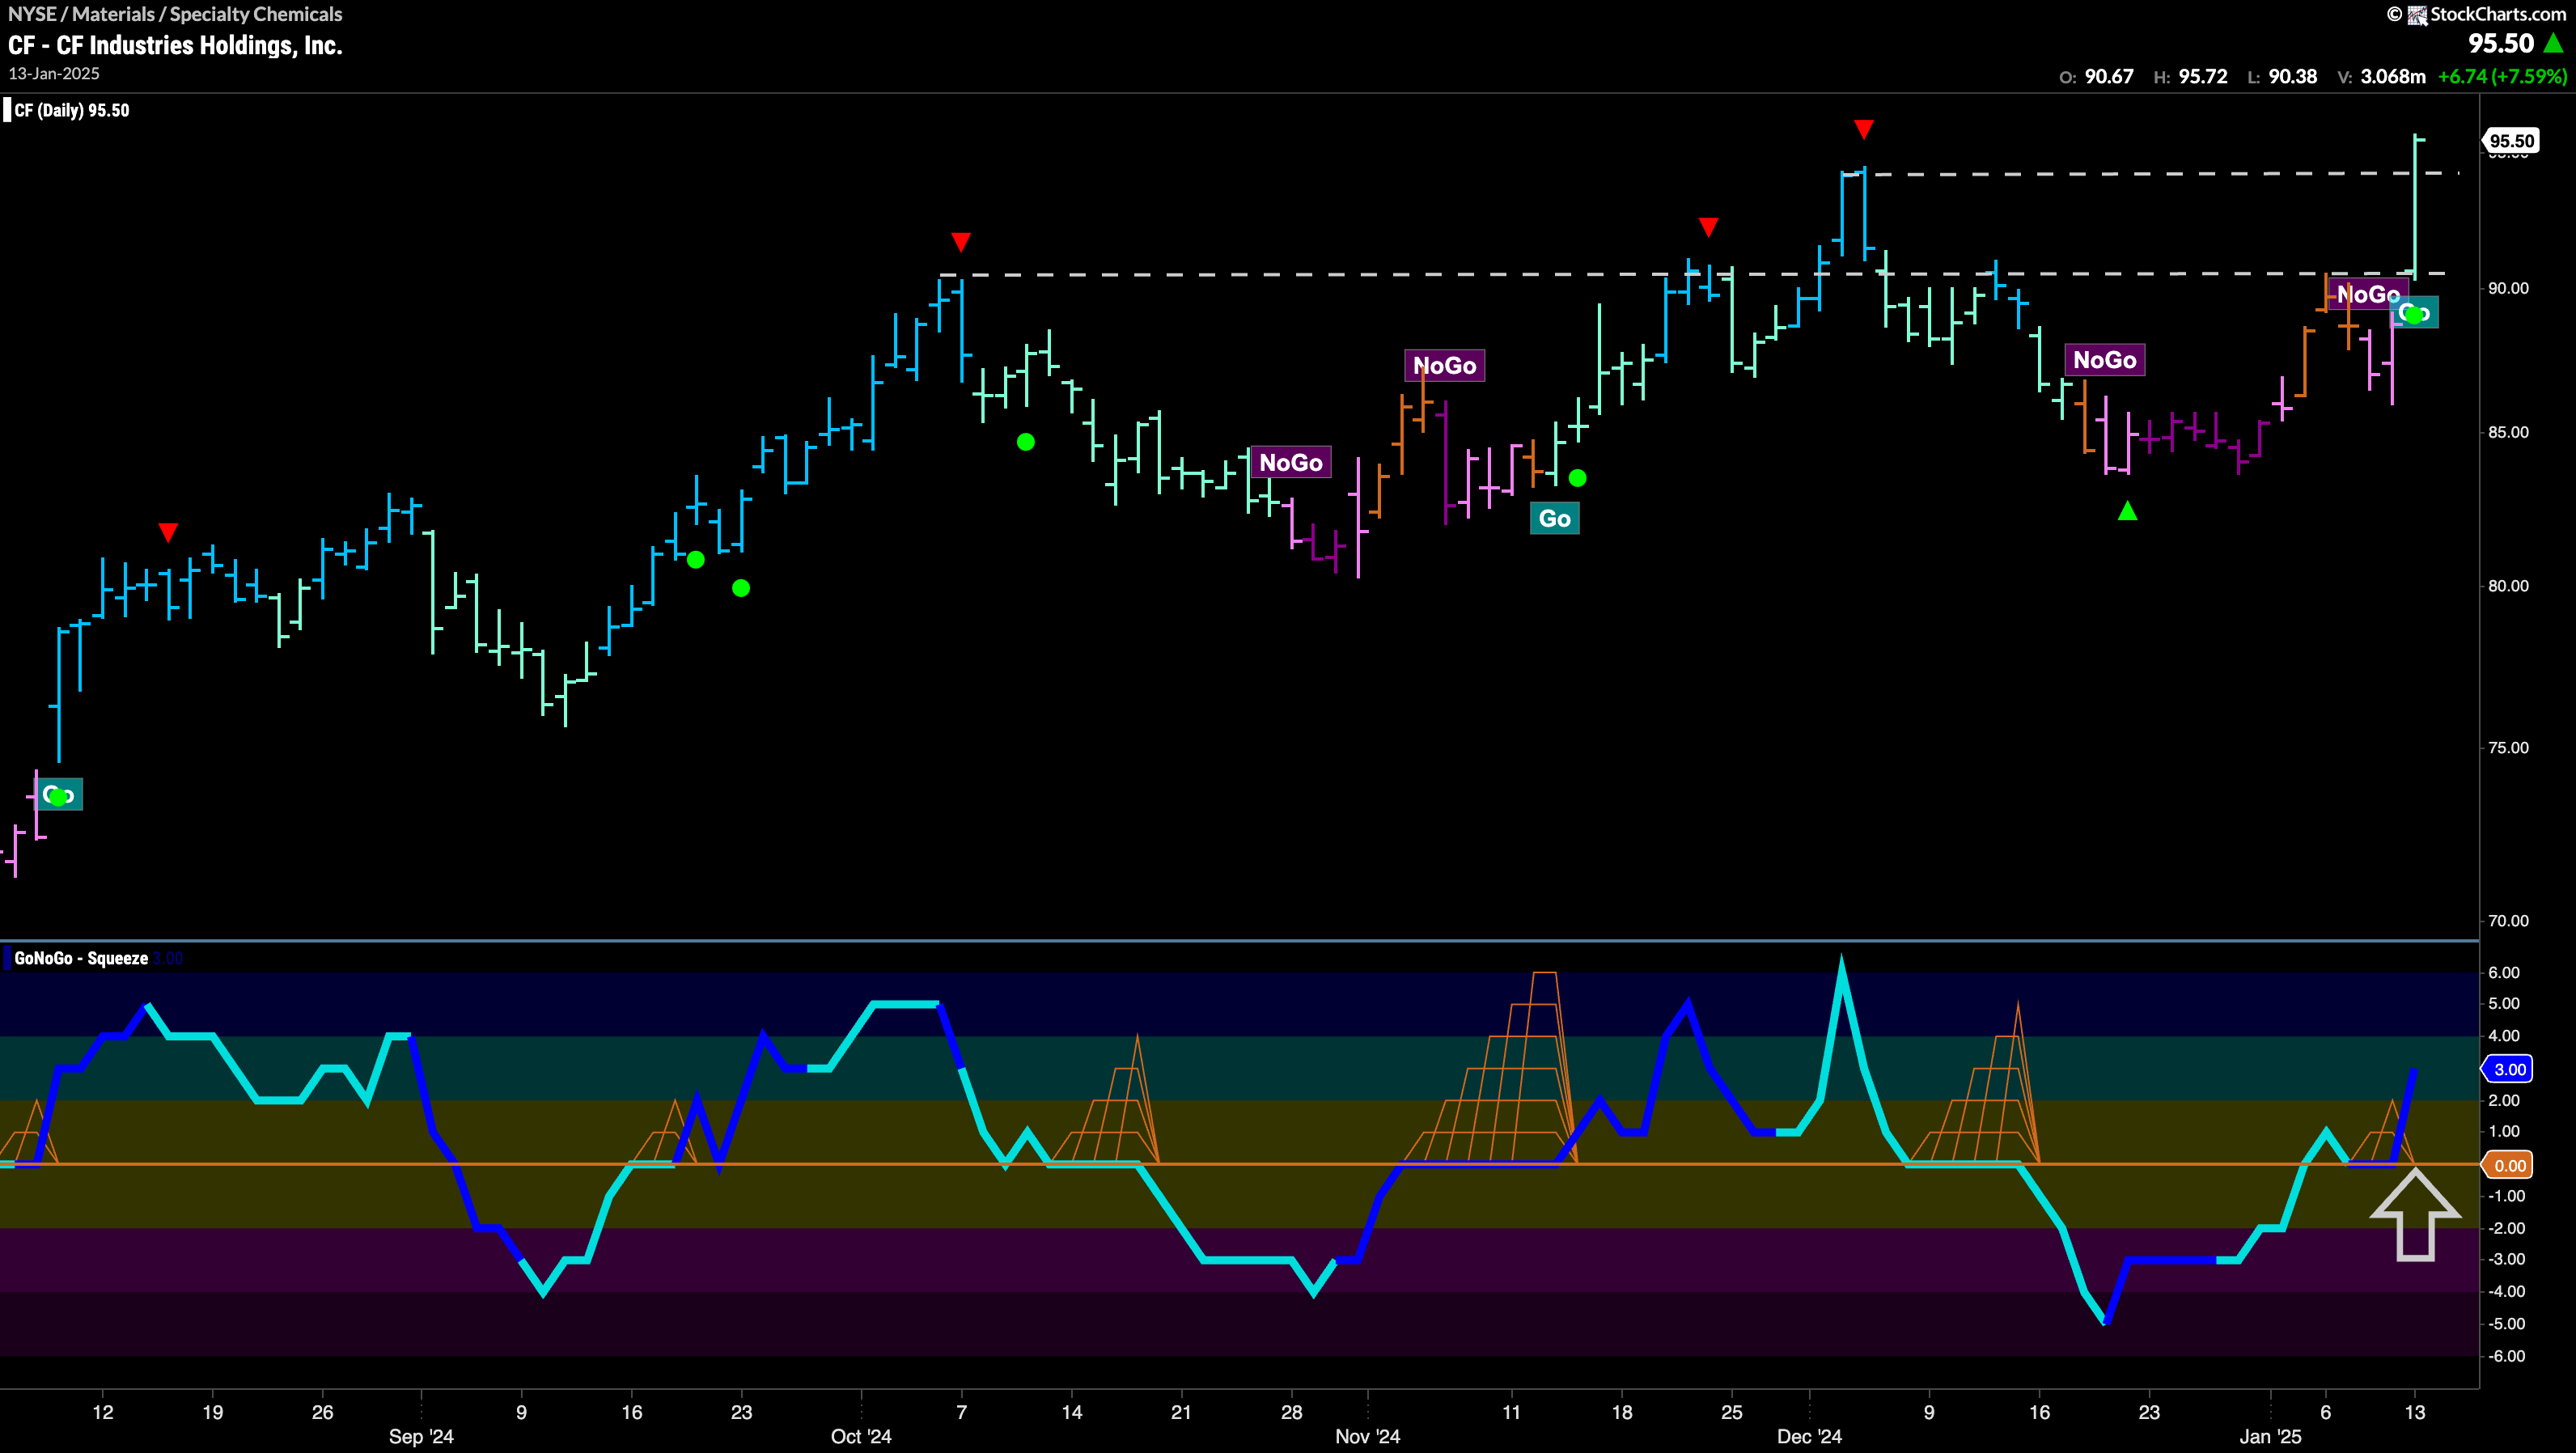
Task: Select the Jan '25 month label on the time axis
Action: 2271,1437
